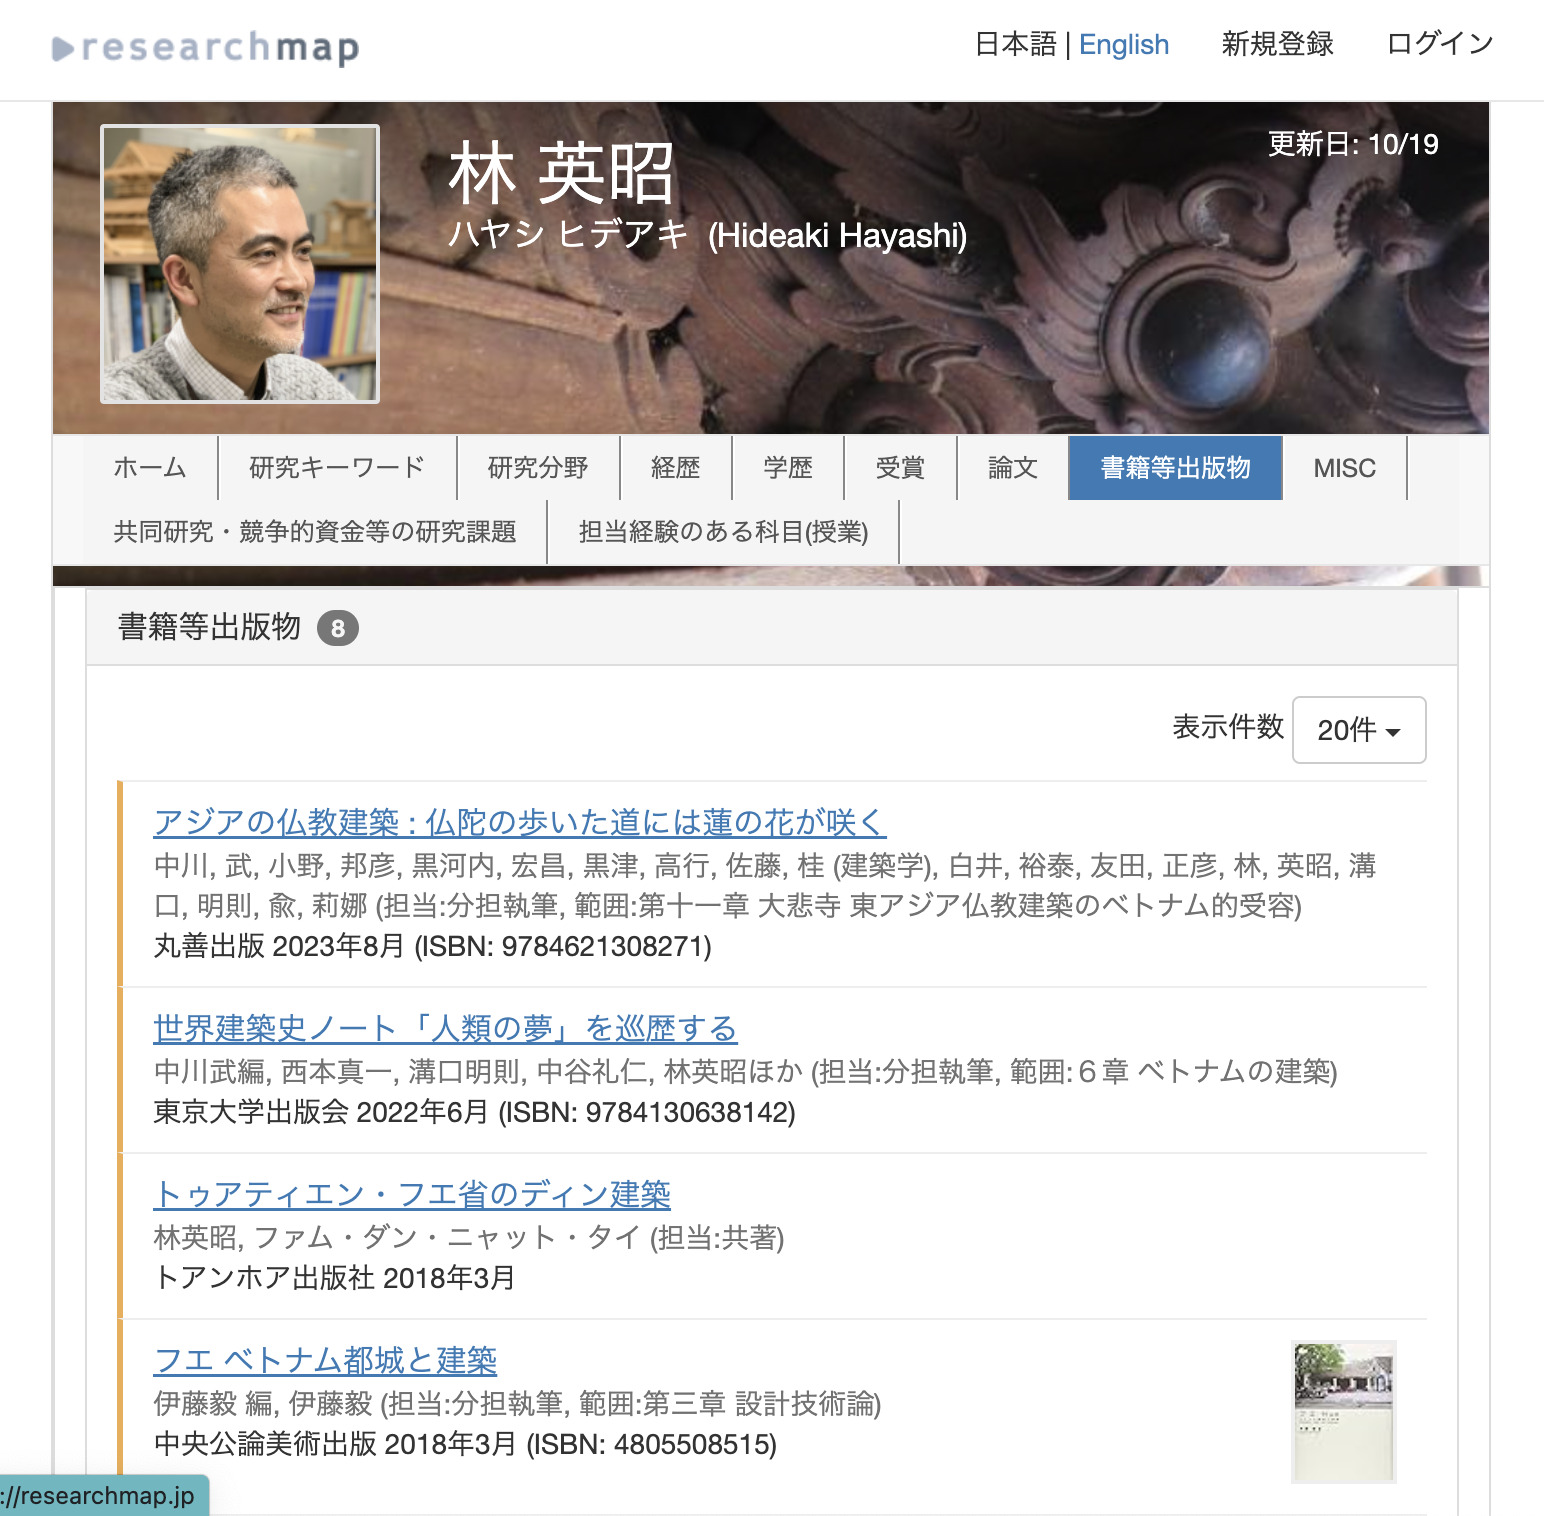Image resolution: width=1544 pixels, height=1516 pixels.
Task: Open the 経歴 tab
Action: pyautogui.click(x=675, y=468)
